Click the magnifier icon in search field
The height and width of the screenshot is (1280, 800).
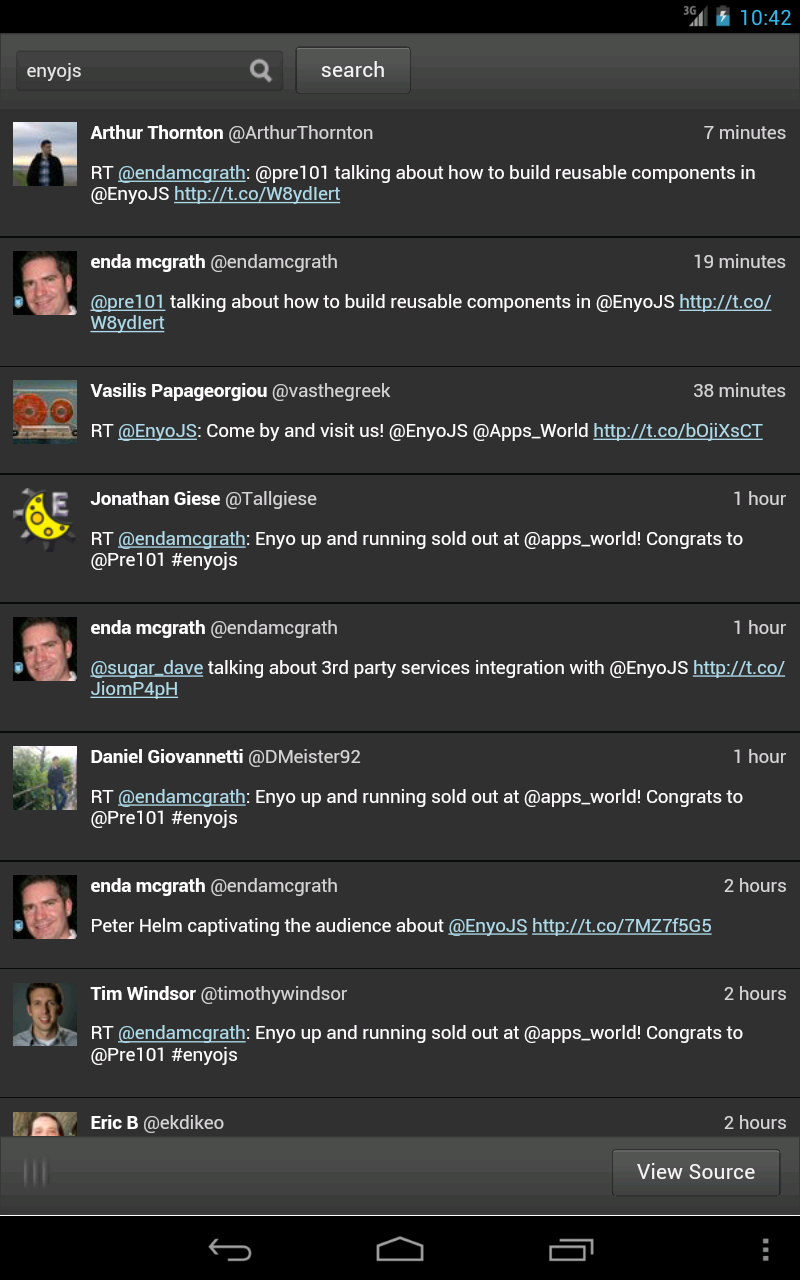pos(261,70)
